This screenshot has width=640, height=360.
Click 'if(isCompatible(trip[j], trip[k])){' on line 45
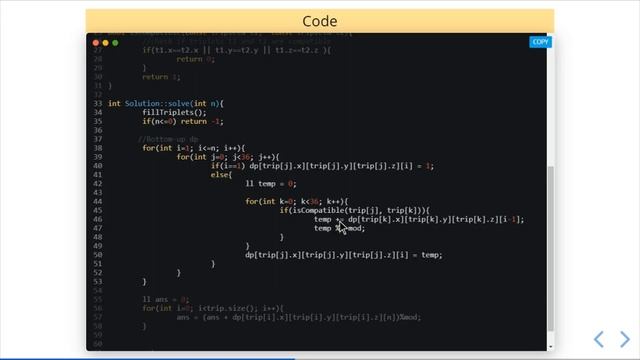click(355, 211)
